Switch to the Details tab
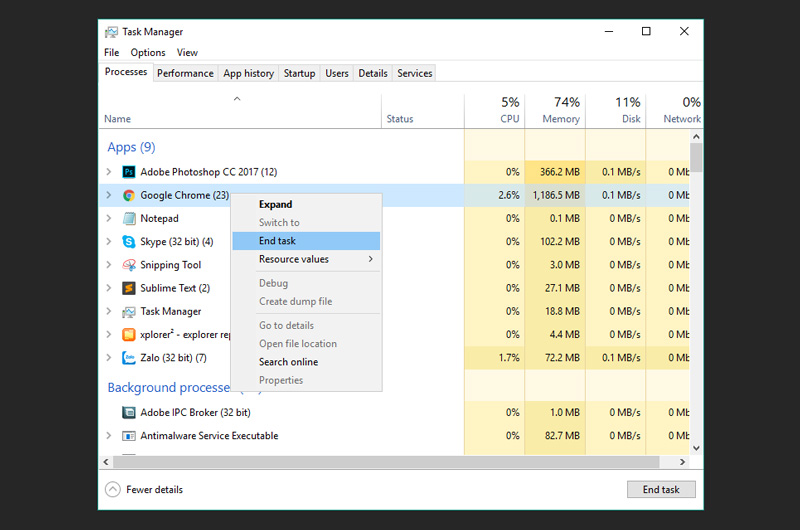The width and height of the screenshot is (800, 530). 372,73
